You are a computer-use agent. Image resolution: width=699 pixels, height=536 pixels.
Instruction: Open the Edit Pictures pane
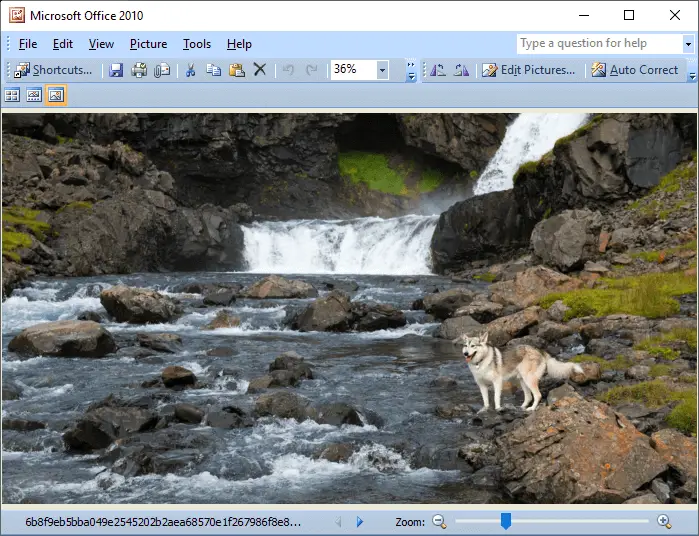pyautogui.click(x=529, y=70)
